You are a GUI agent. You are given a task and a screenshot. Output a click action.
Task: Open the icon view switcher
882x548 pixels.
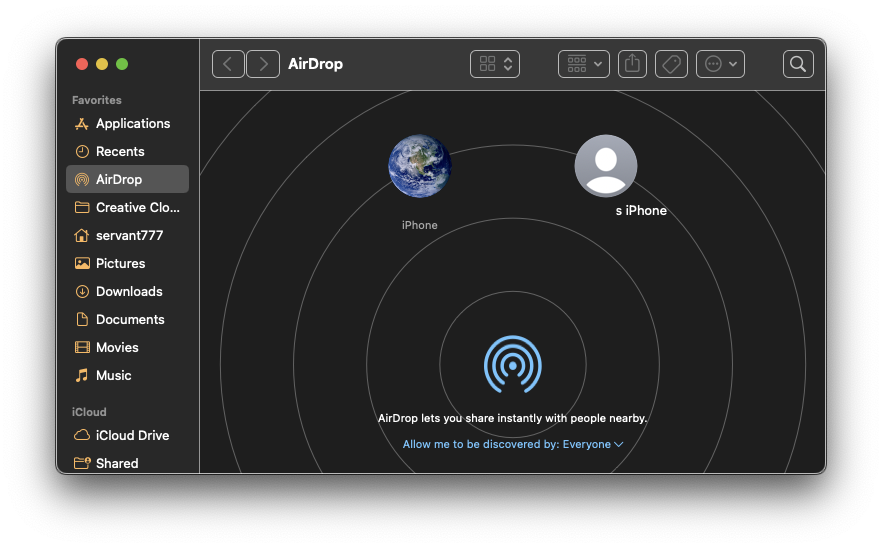coord(494,64)
